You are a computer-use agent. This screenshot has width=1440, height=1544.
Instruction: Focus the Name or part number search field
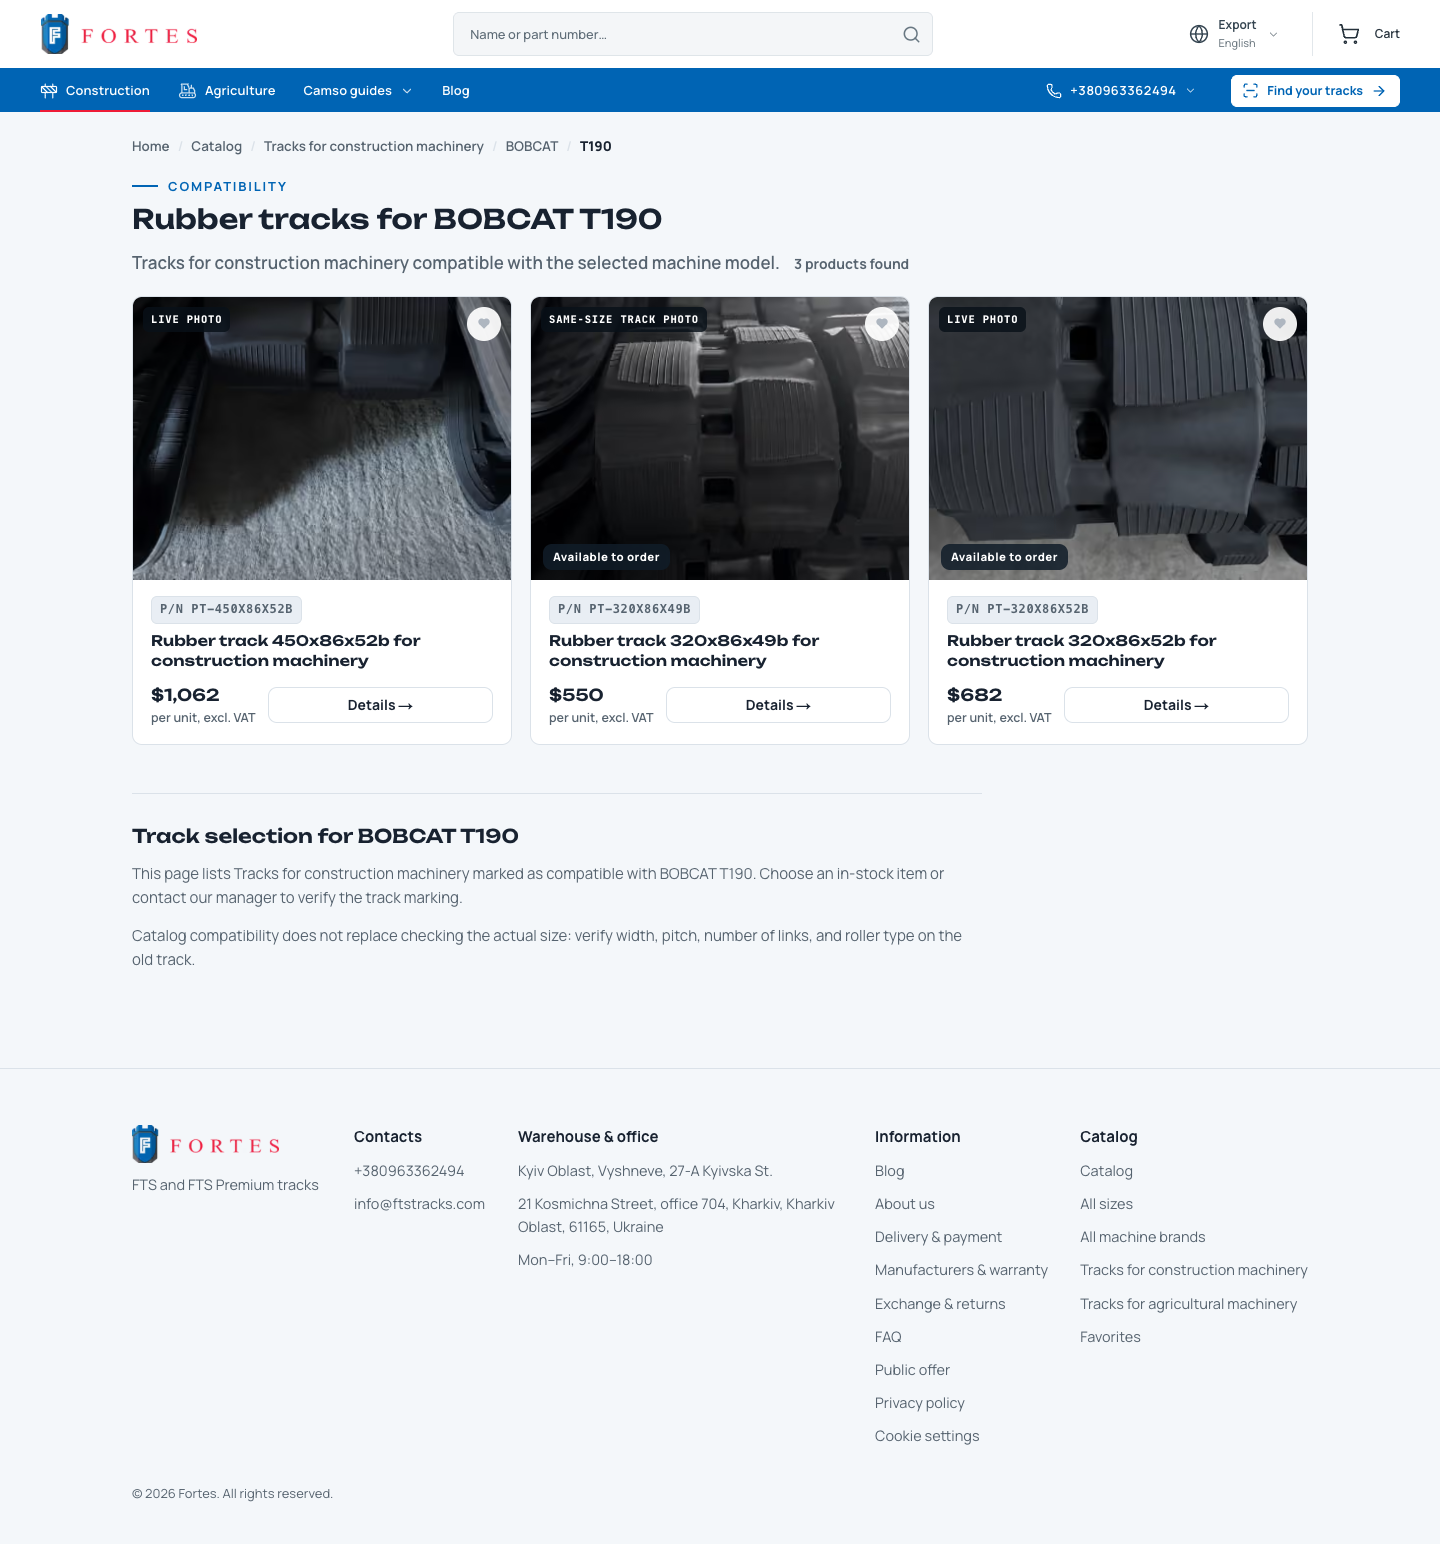coord(693,34)
